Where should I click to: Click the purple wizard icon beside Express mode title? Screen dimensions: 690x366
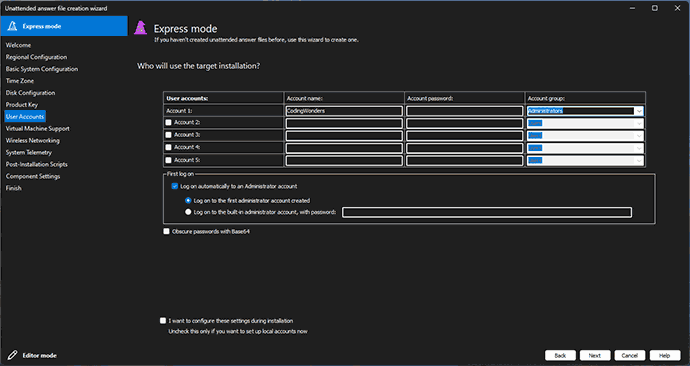[140, 28]
